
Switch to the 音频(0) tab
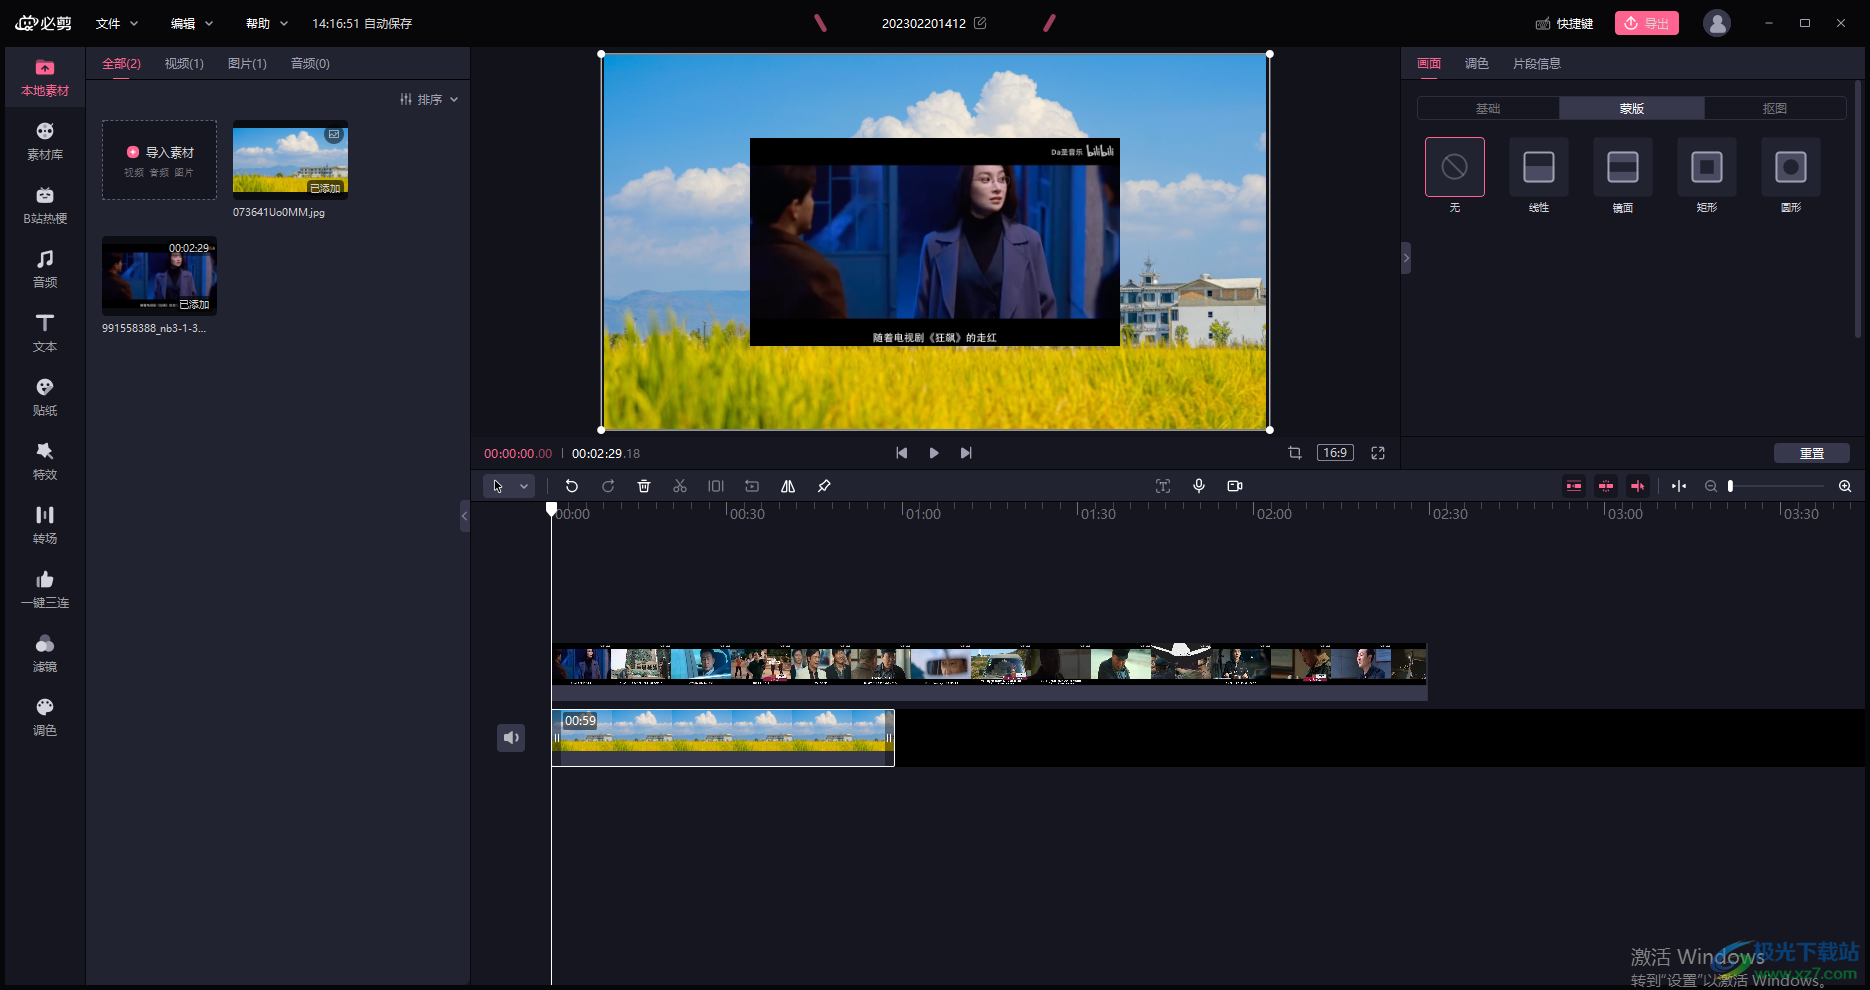310,64
